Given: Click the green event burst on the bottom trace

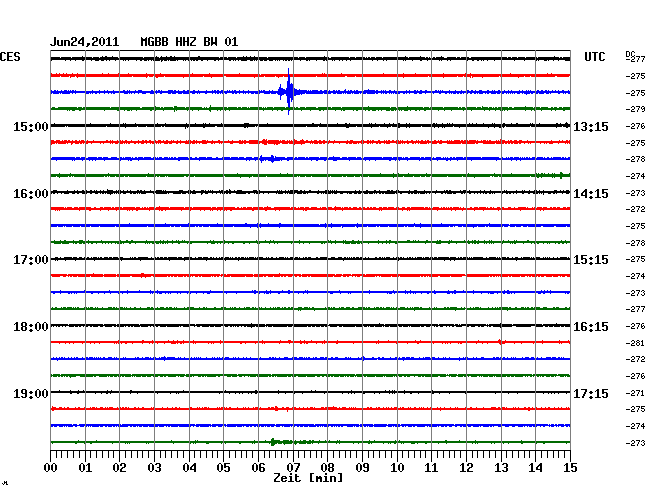Looking at the screenshot, I should pos(274,442).
